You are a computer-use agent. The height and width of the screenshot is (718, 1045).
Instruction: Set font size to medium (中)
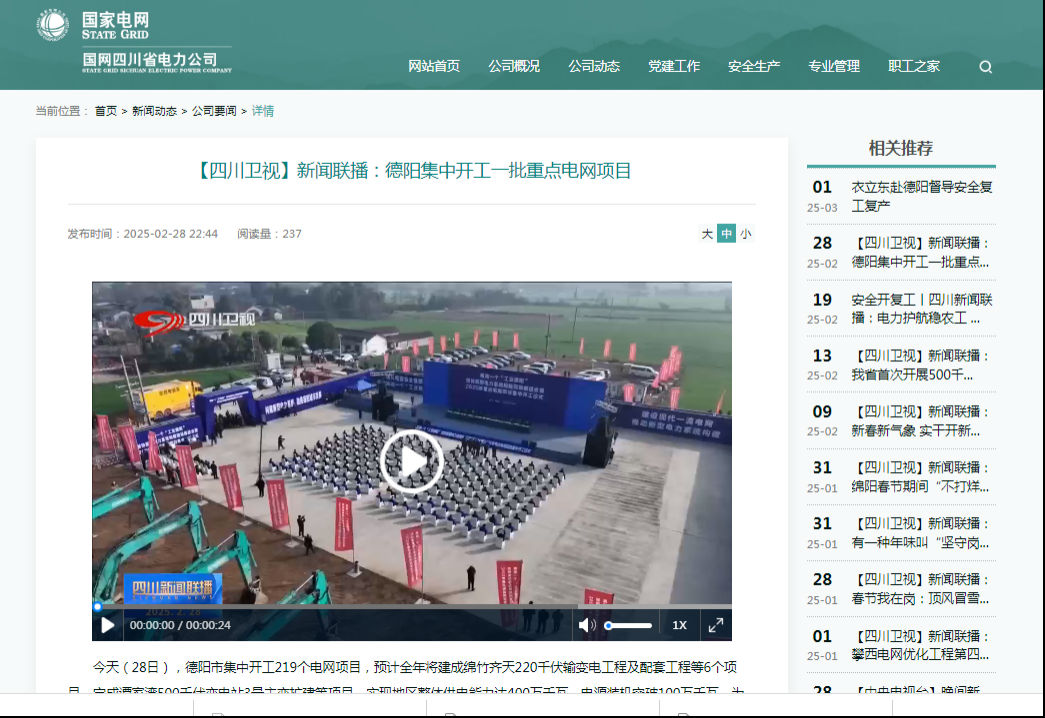726,234
